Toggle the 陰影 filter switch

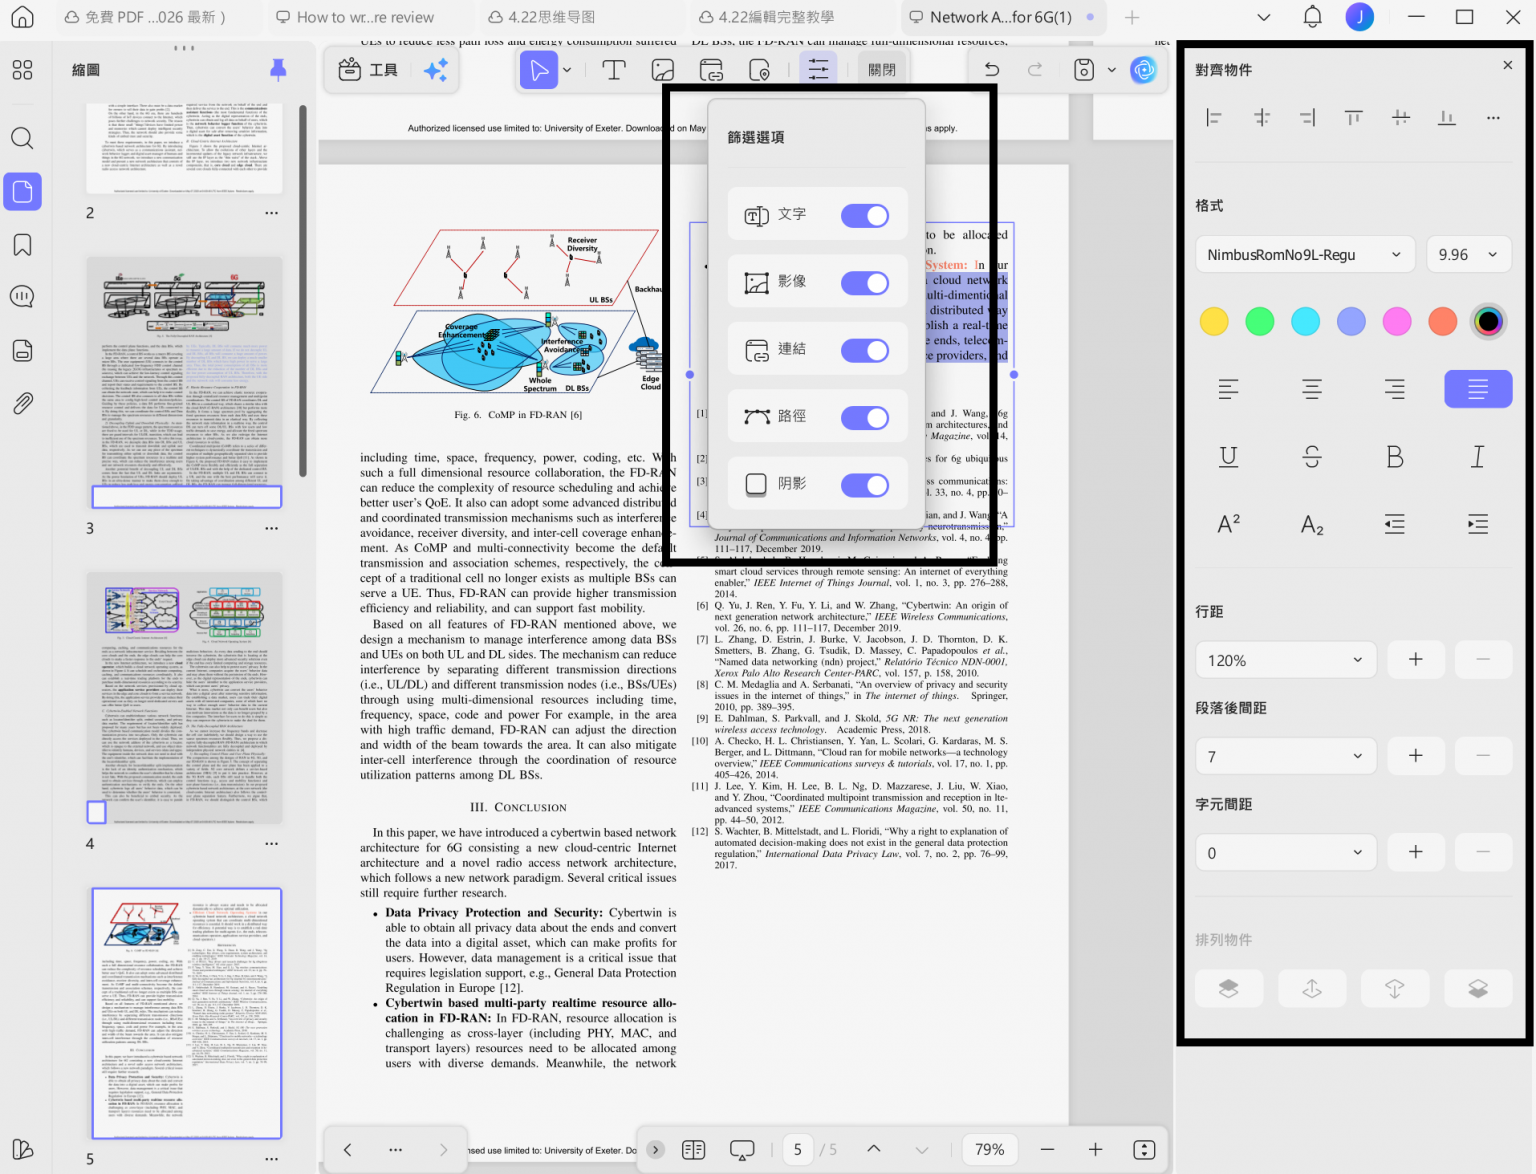[x=865, y=485]
